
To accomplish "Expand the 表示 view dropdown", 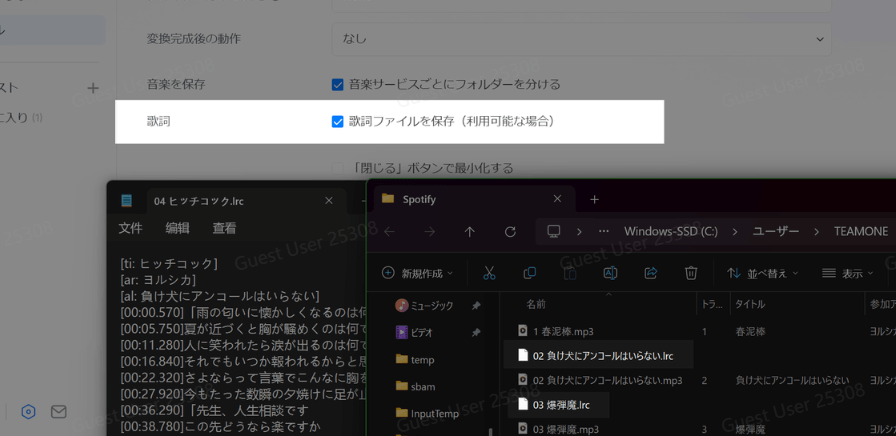I will point(847,273).
